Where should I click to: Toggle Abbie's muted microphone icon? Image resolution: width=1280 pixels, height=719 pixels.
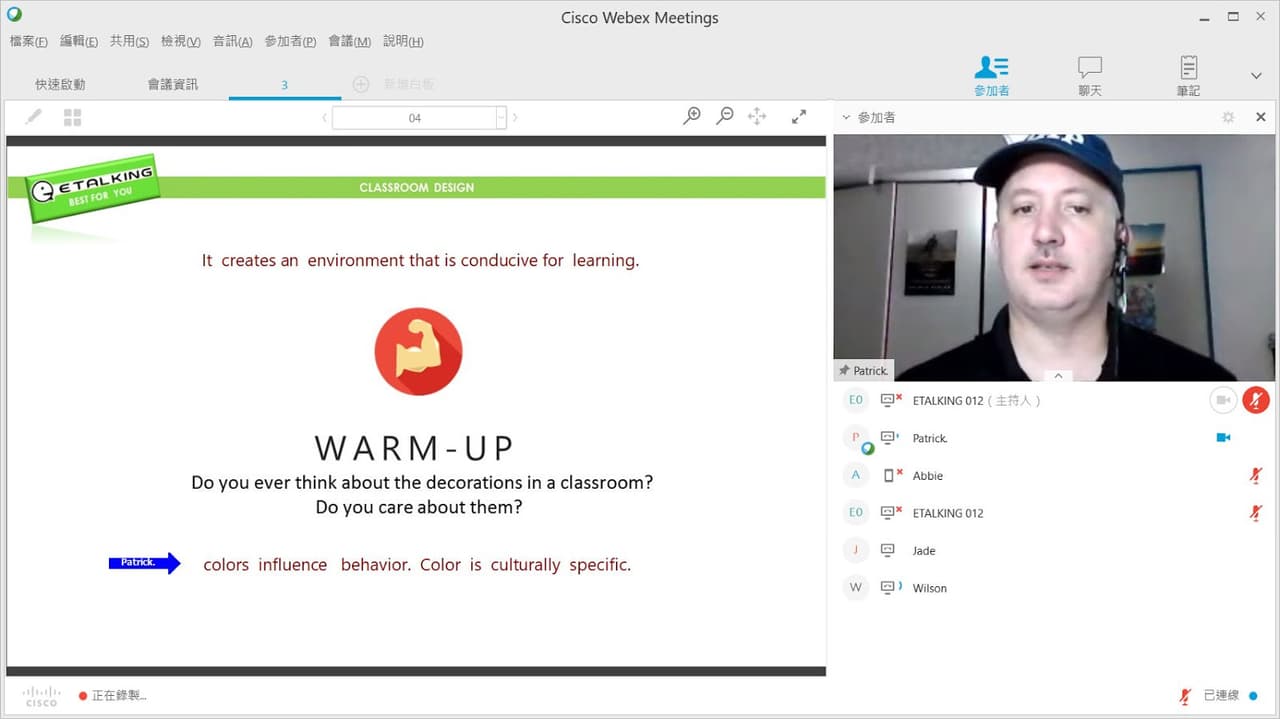pyautogui.click(x=1256, y=476)
